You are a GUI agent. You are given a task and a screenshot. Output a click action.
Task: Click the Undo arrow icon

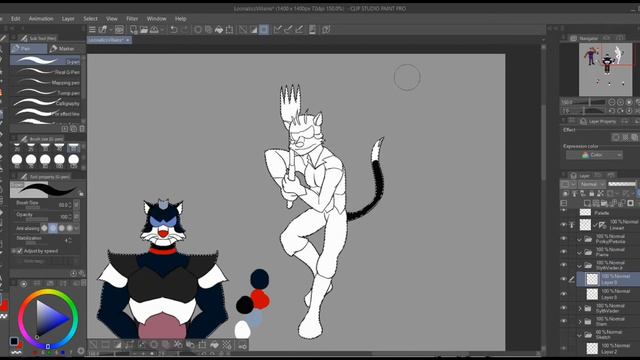click(174, 29)
